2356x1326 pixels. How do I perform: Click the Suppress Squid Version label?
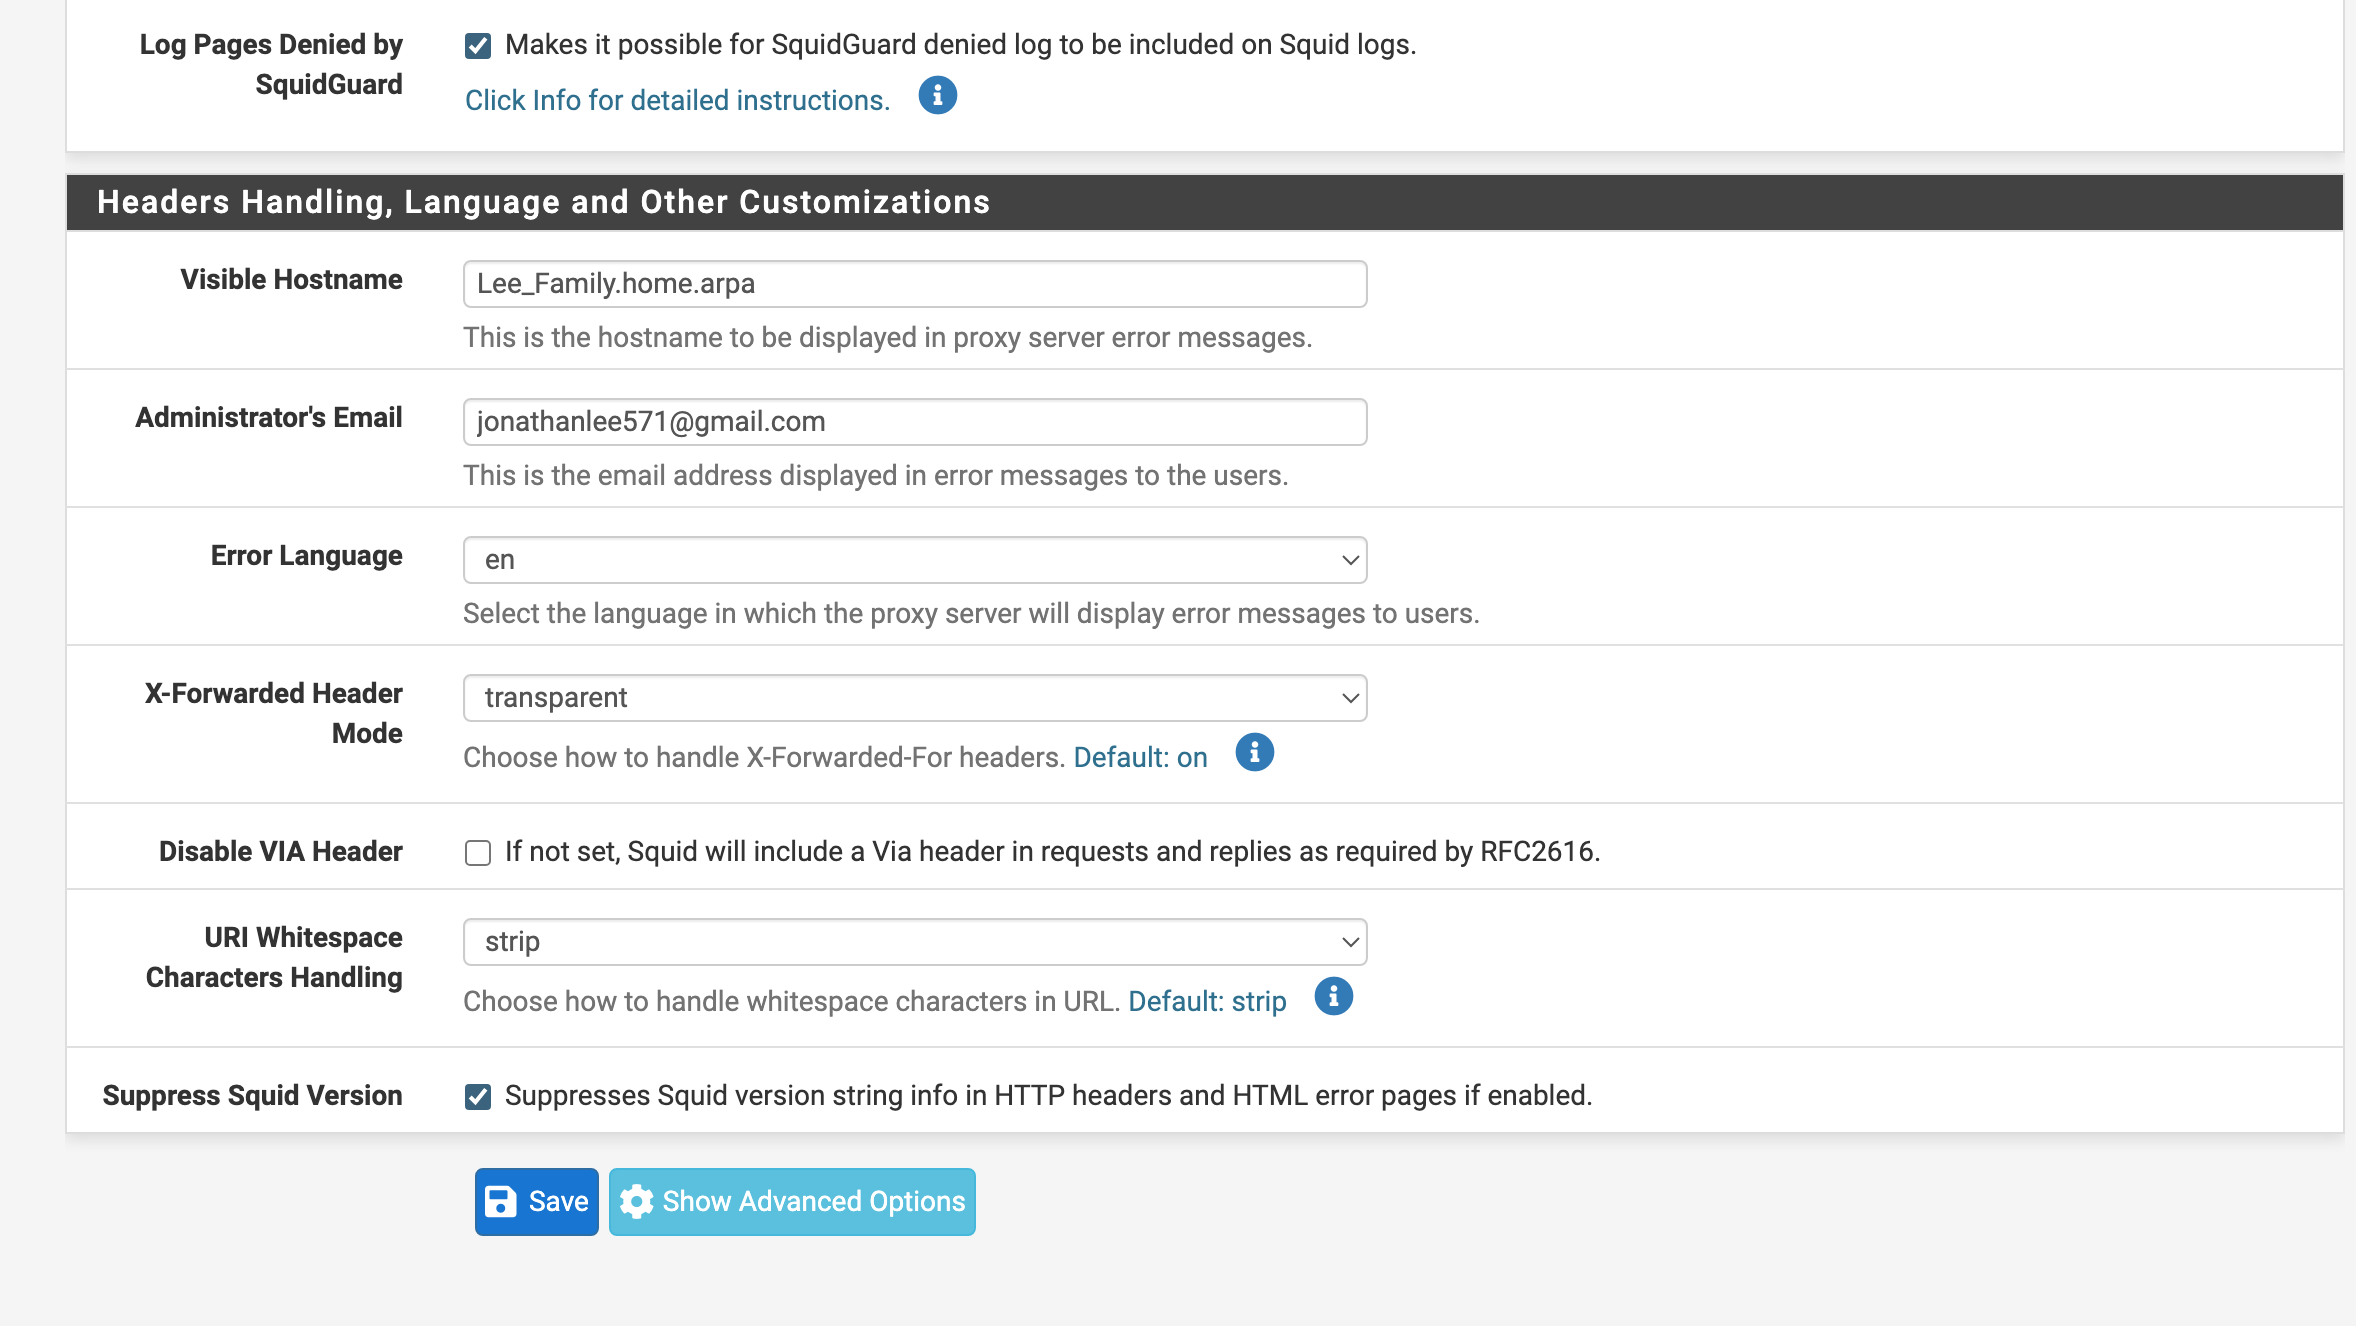click(252, 1095)
